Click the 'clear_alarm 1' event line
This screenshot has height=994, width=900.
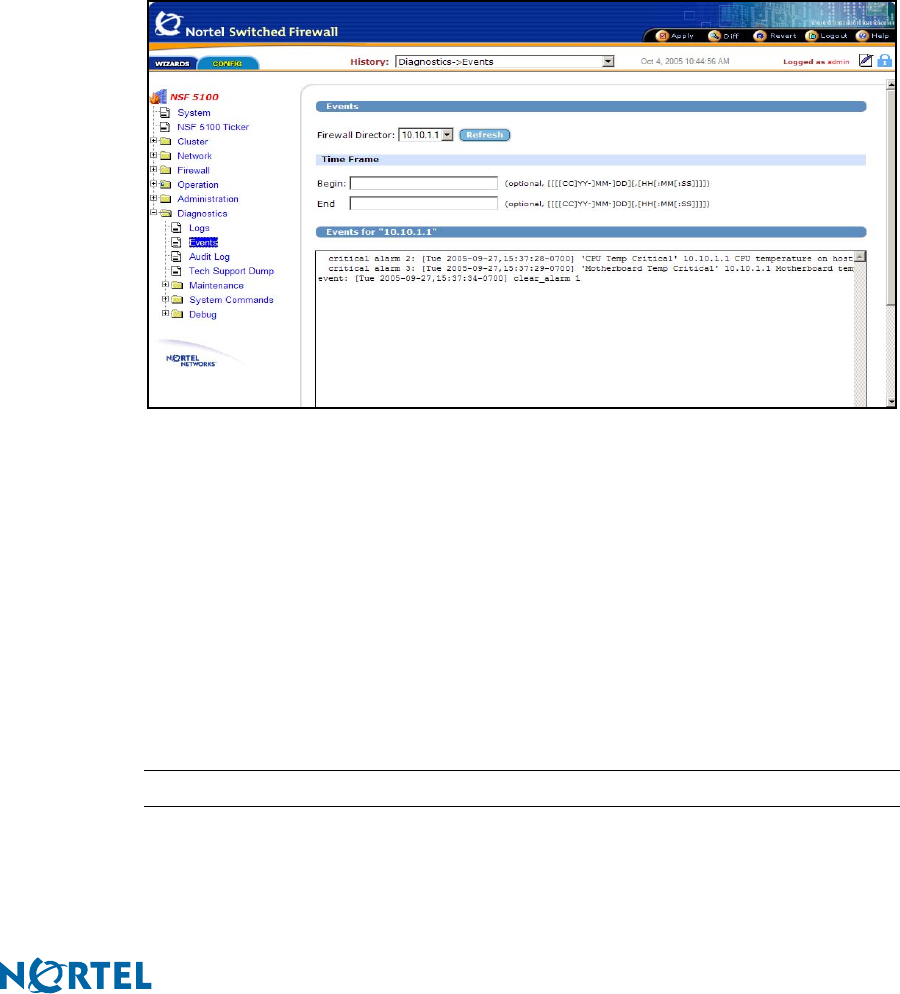coord(449,278)
